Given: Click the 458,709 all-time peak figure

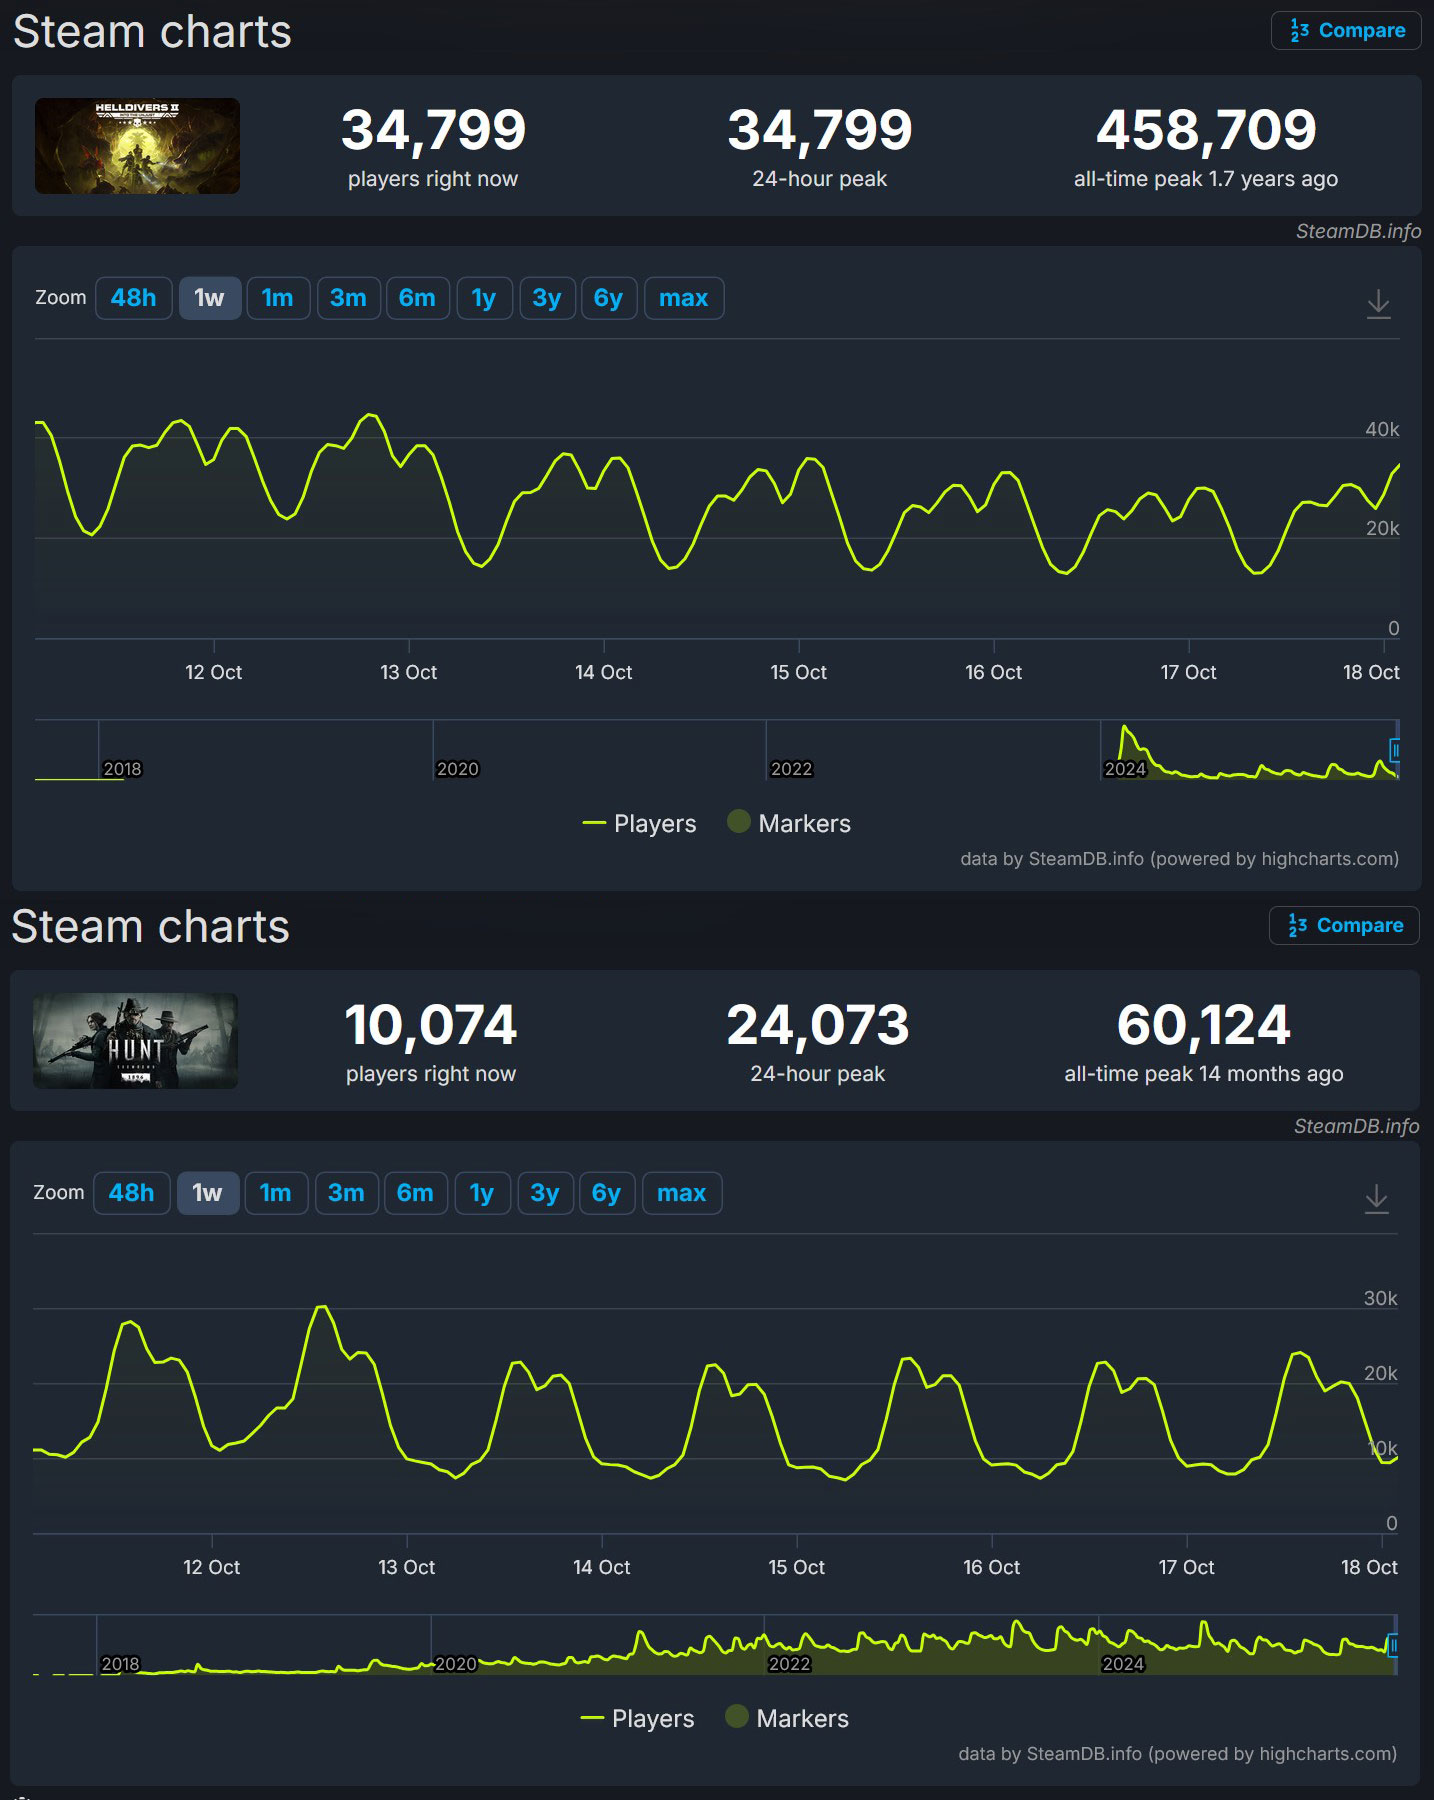Looking at the screenshot, I should click(1206, 130).
